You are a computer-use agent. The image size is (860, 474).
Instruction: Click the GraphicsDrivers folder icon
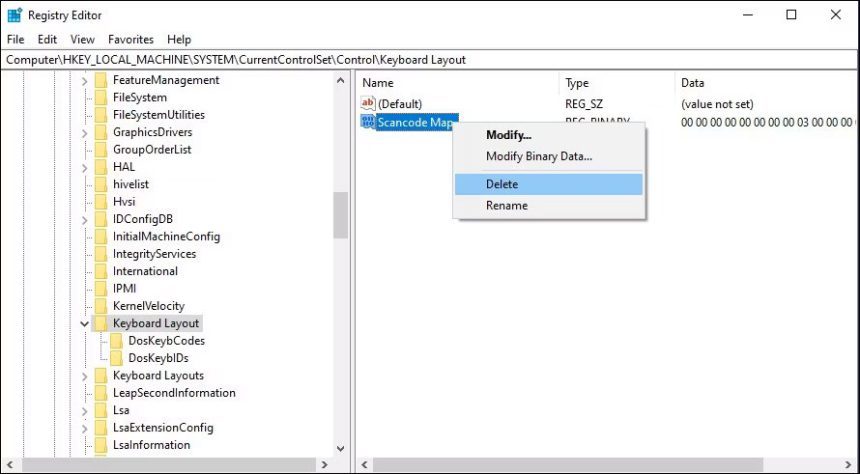pyautogui.click(x=101, y=132)
